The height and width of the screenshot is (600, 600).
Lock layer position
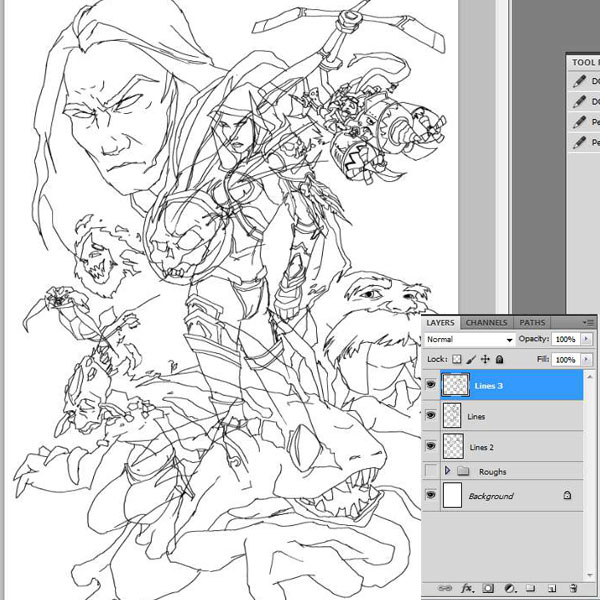click(485, 359)
